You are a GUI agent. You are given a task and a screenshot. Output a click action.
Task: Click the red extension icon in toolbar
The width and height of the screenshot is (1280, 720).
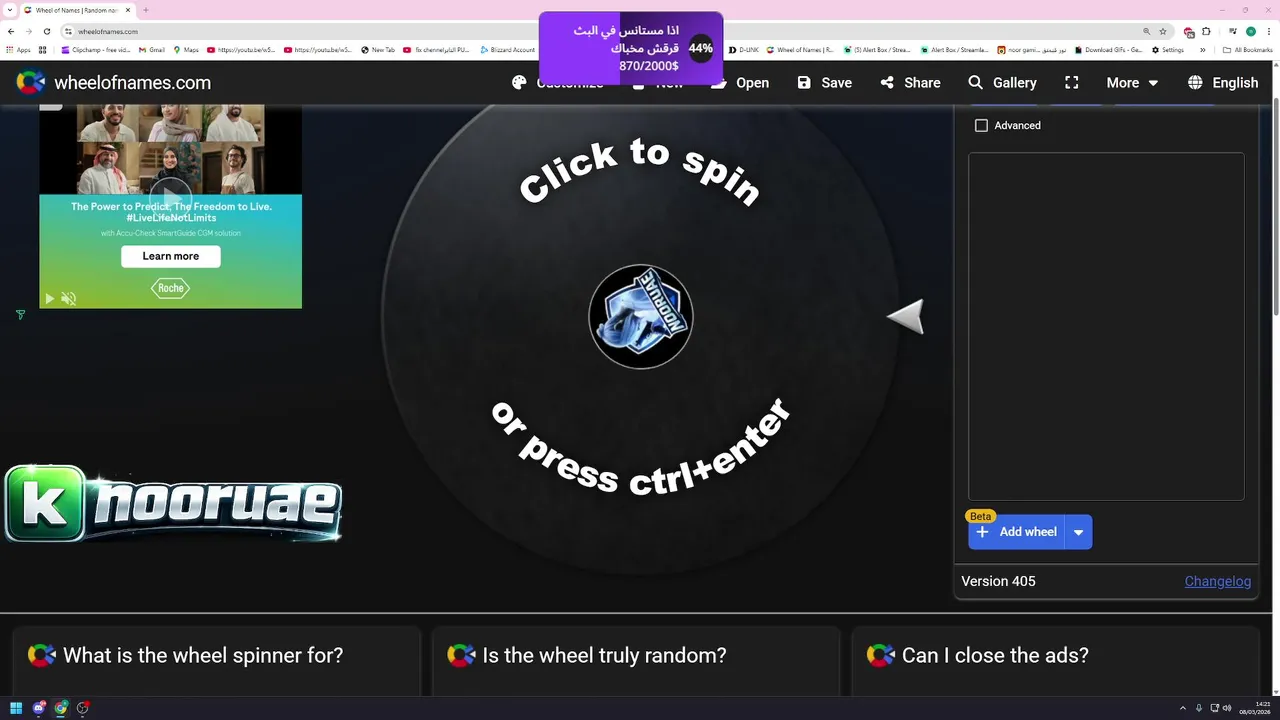(1189, 31)
